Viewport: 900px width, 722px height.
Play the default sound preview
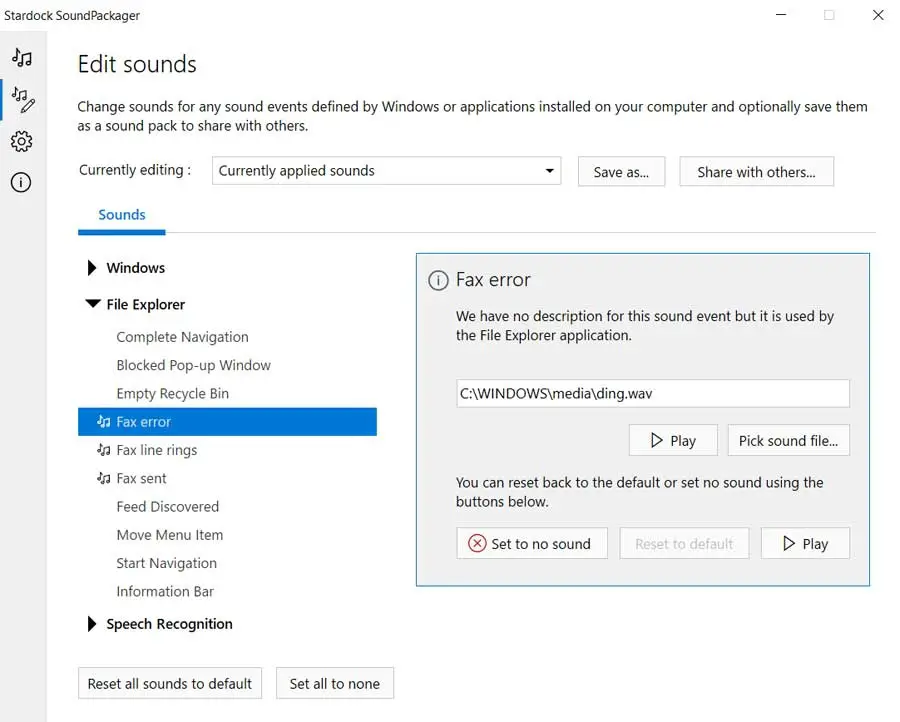804,544
